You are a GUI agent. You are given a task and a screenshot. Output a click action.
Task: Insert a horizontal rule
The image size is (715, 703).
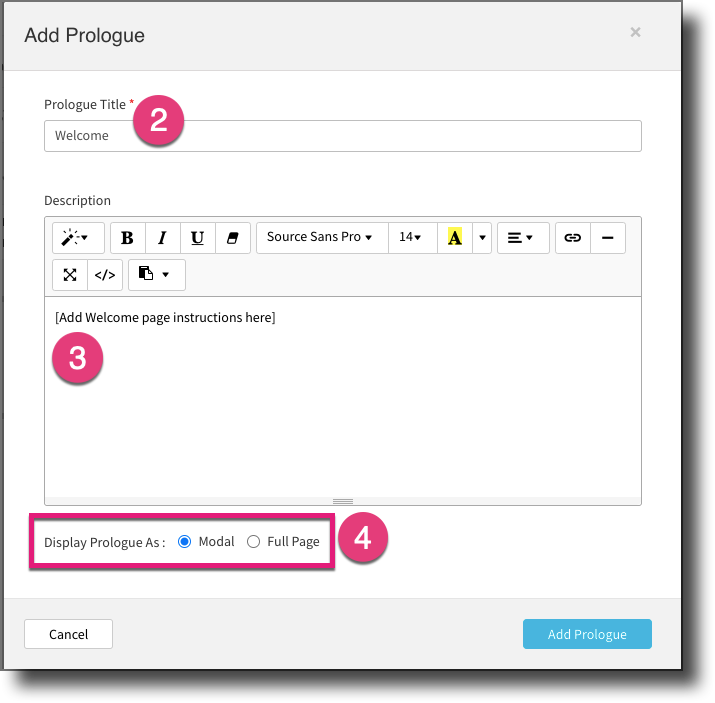(608, 238)
